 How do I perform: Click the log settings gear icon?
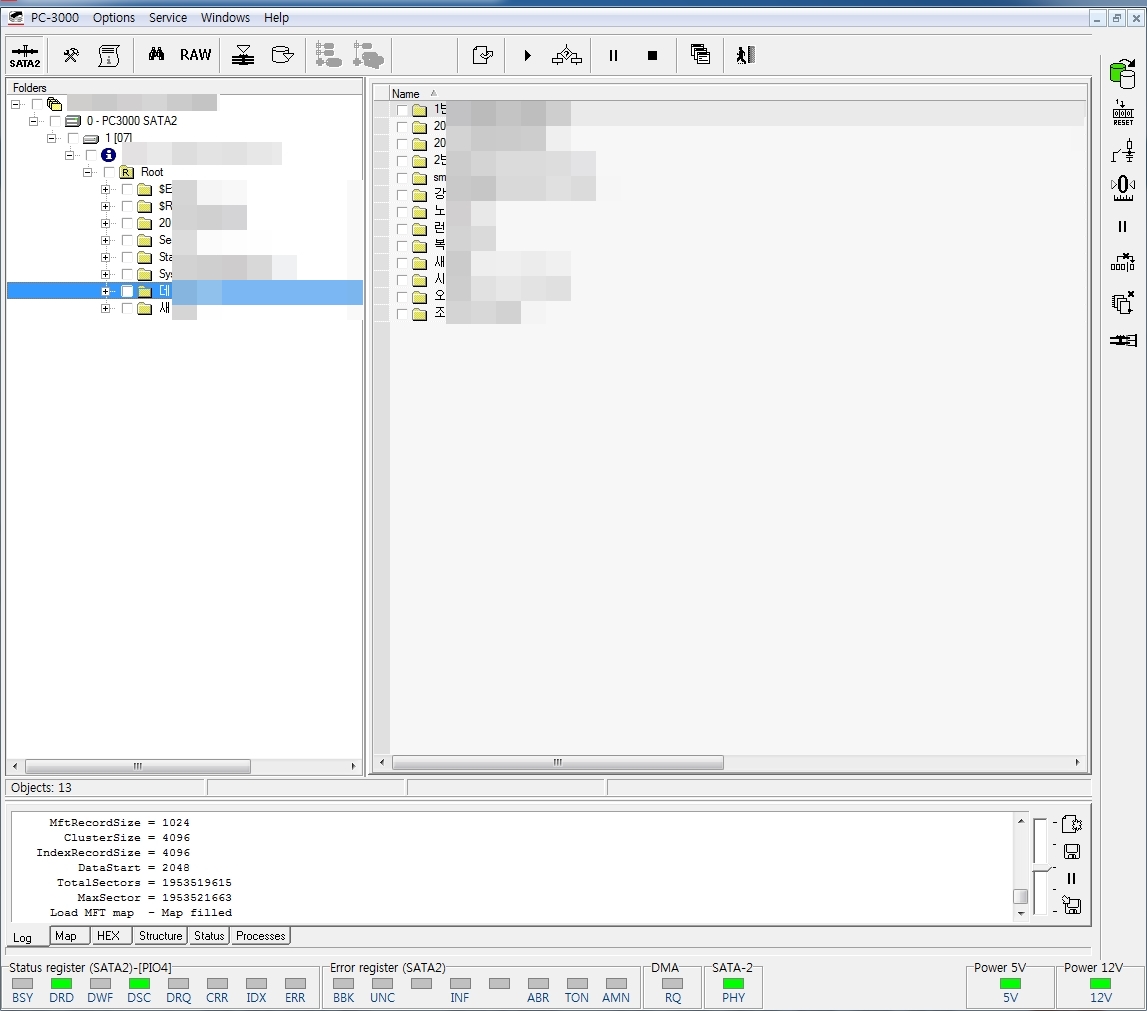click(1072, 824)
